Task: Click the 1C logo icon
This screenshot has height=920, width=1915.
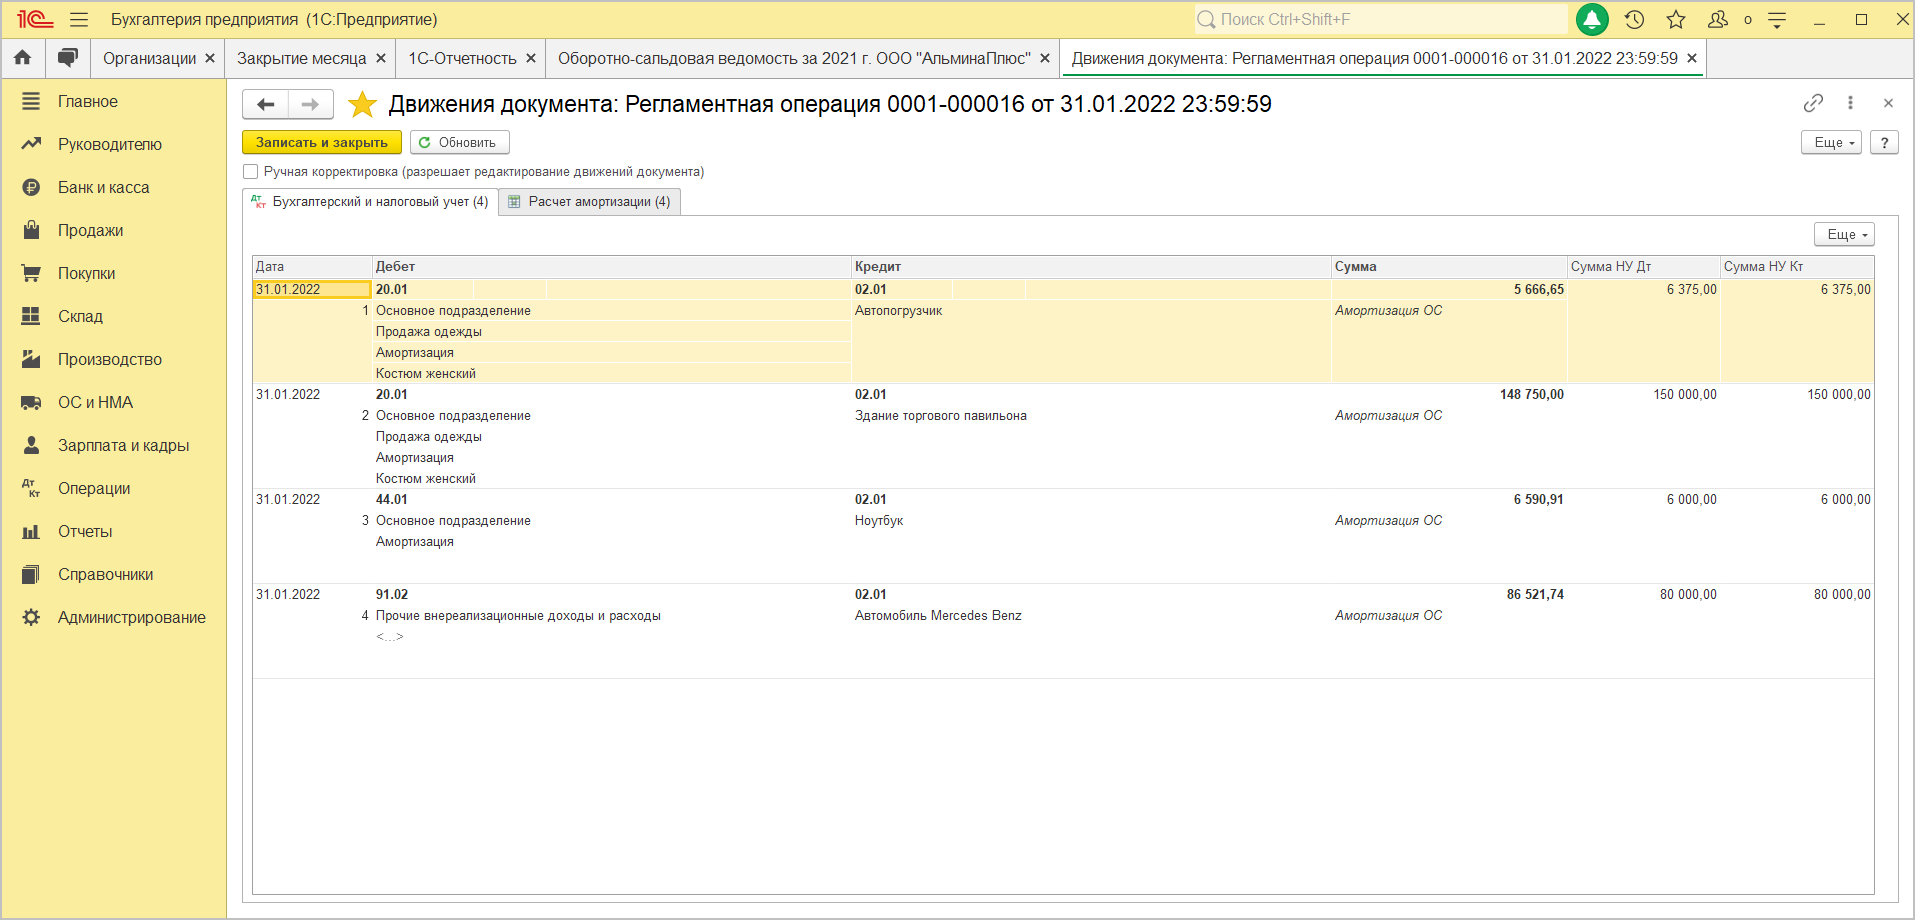Action: click(x=35, y=20)
